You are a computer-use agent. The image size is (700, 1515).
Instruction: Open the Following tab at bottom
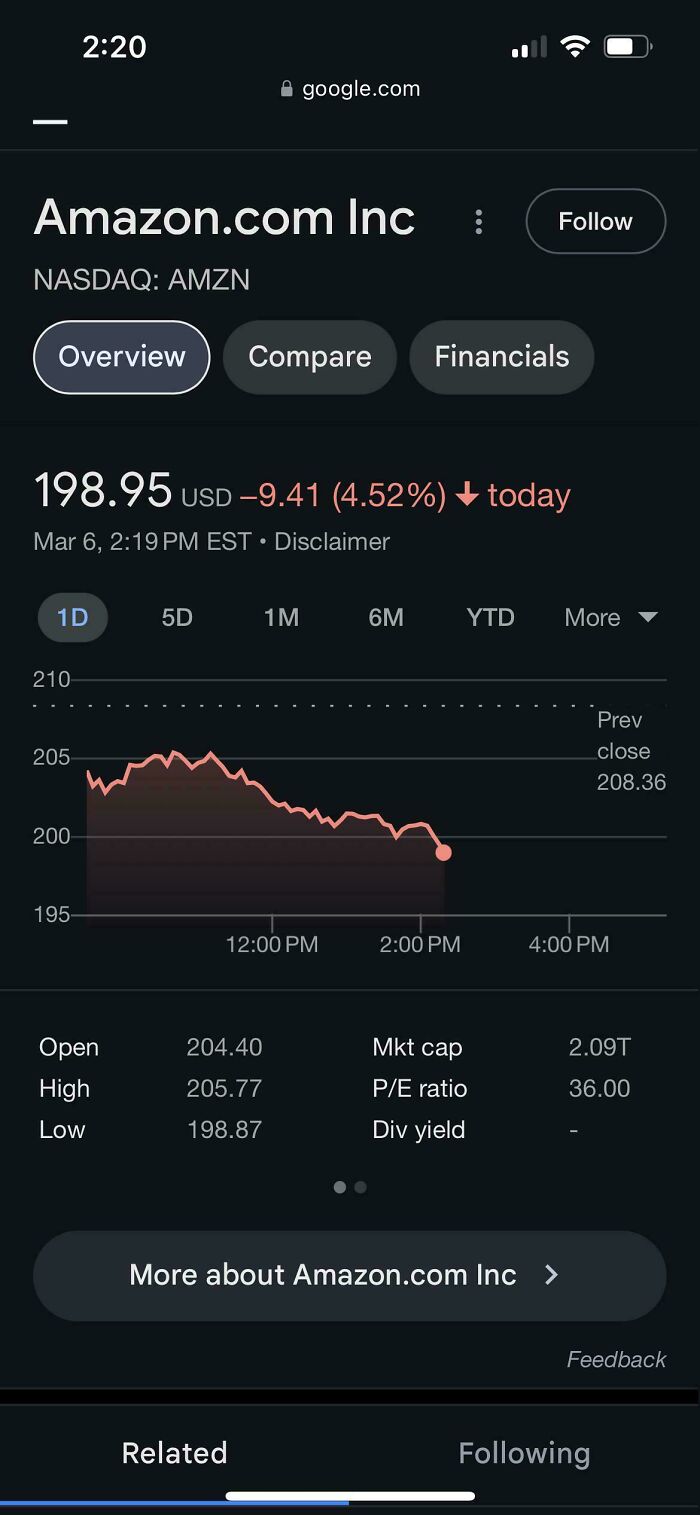coord(524,1452)
